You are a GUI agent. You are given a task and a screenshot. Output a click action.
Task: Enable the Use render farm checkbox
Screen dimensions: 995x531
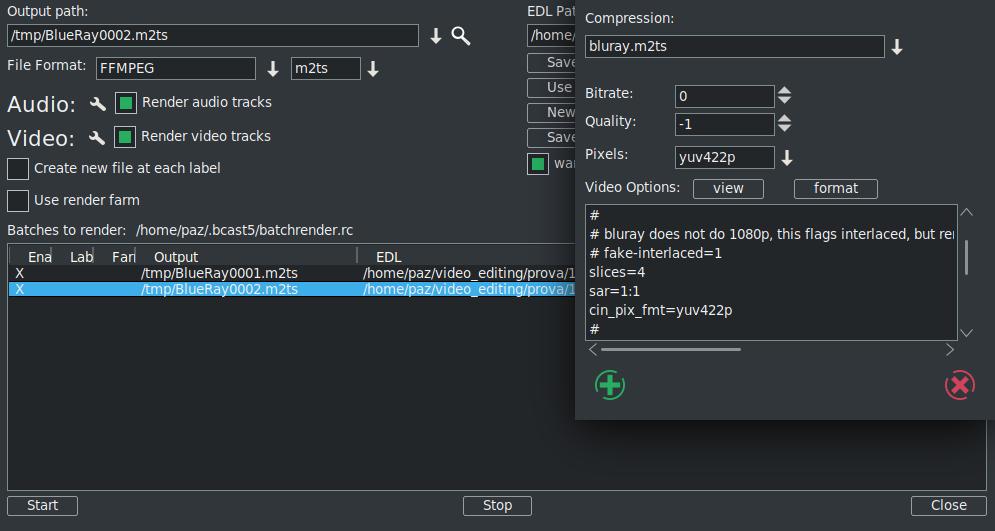tap(18, 201)
